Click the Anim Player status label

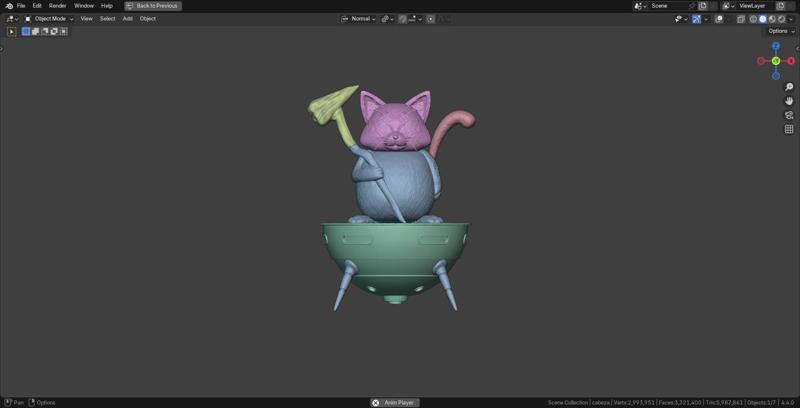pos(399,403)
